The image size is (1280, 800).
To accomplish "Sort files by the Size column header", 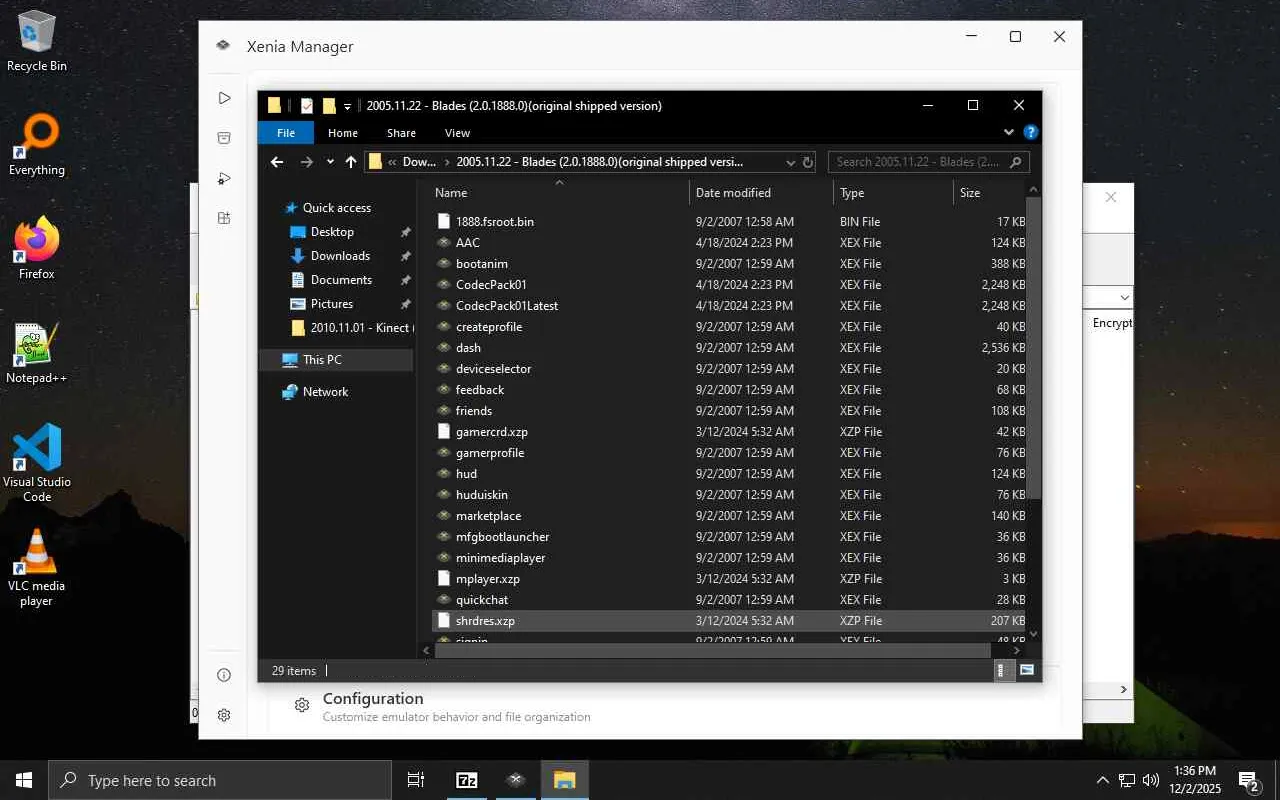I will tap(990, 193).
